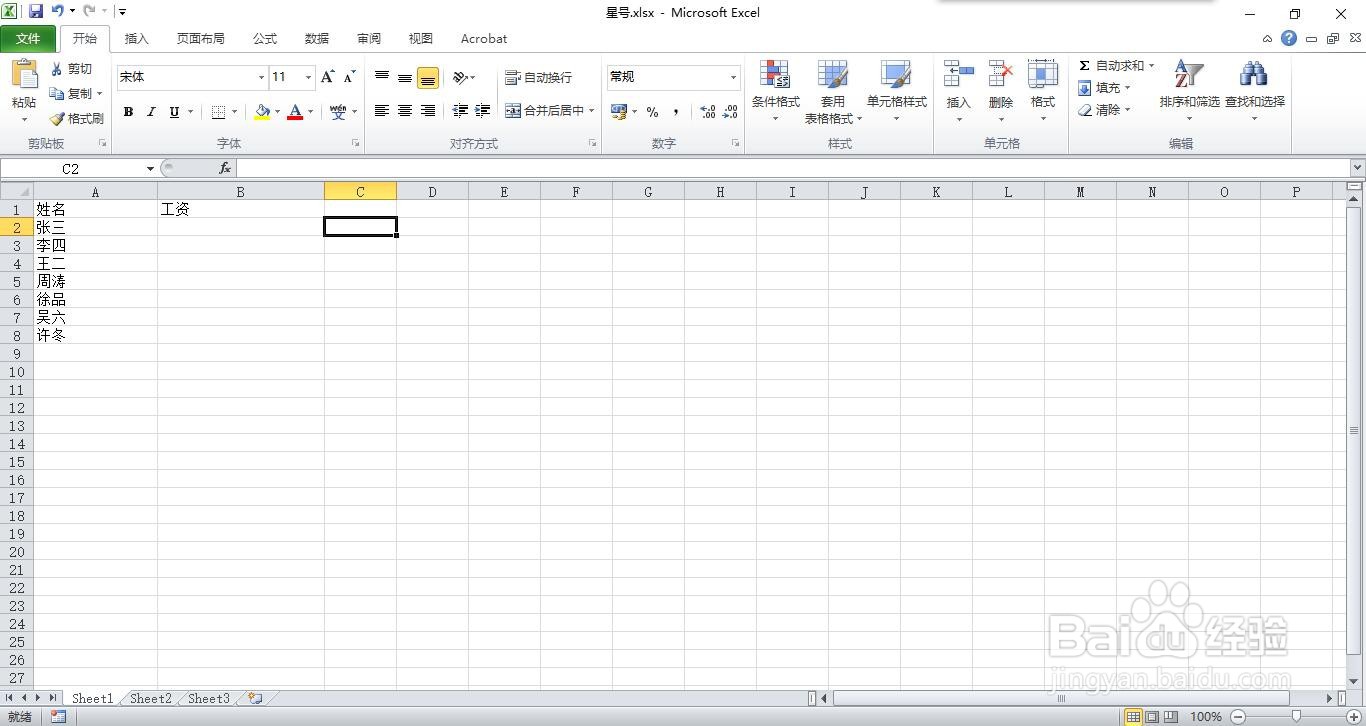Viewport: 1366px width, 726px height.
Task: Open the File (文件) tab
Action: click(x=28, y=38)
